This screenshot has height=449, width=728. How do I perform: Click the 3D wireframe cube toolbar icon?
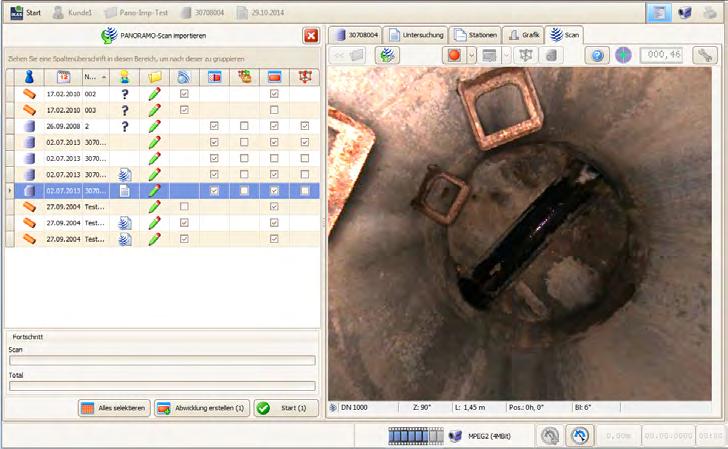[525, 55]
